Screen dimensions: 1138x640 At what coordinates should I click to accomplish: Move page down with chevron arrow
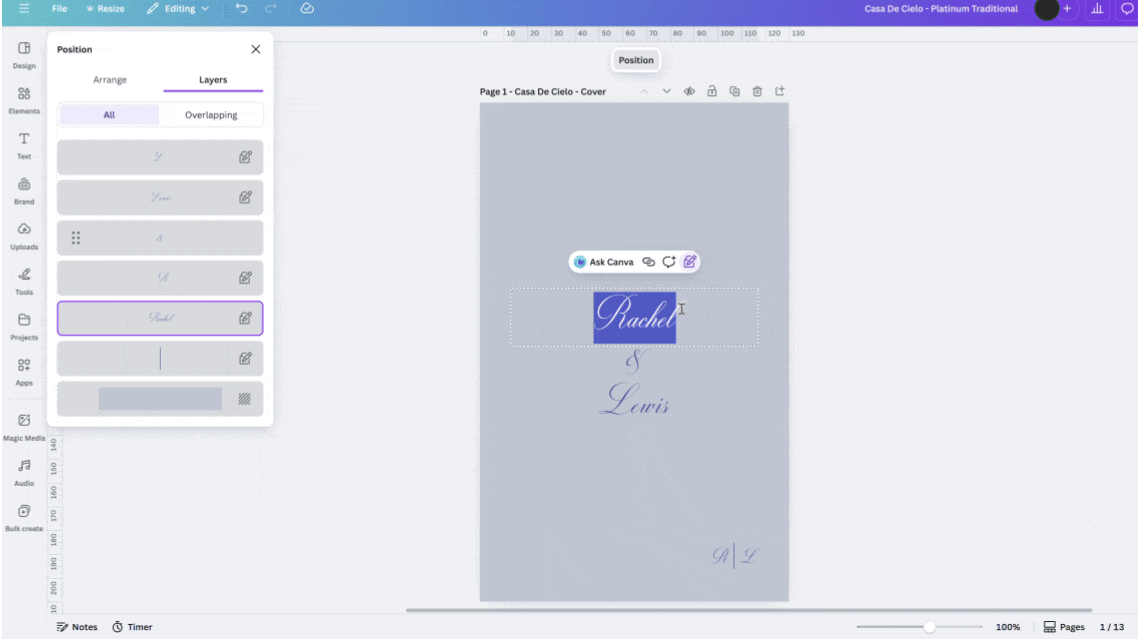666,91
